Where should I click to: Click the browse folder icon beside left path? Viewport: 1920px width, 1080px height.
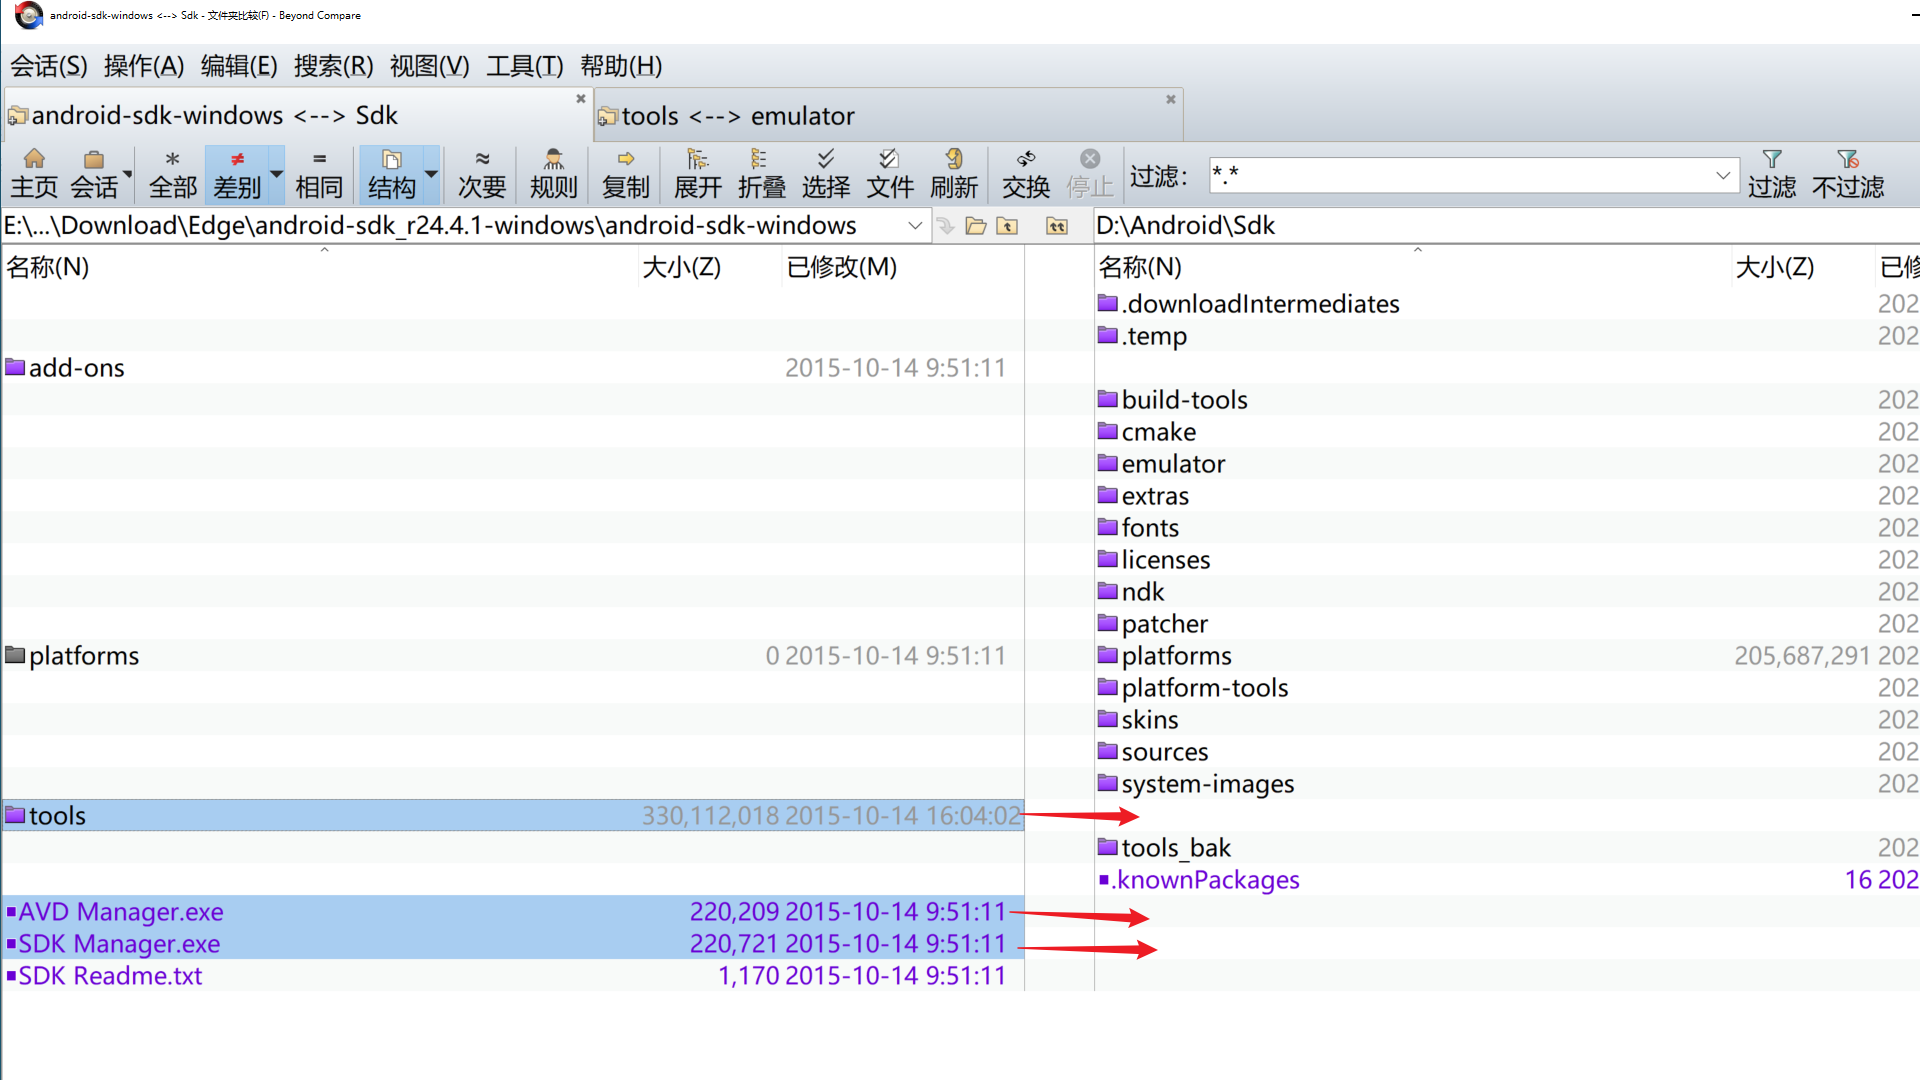click(976, 226)
